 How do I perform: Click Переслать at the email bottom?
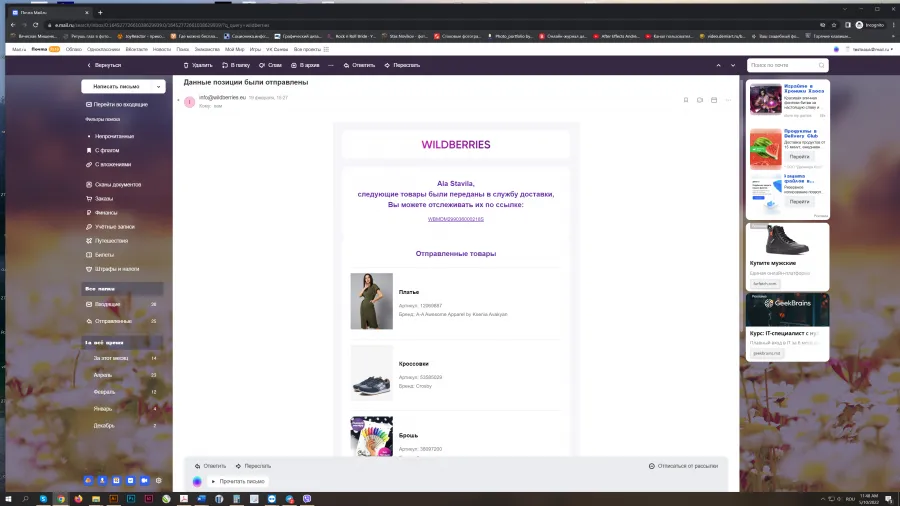[253, 466]
